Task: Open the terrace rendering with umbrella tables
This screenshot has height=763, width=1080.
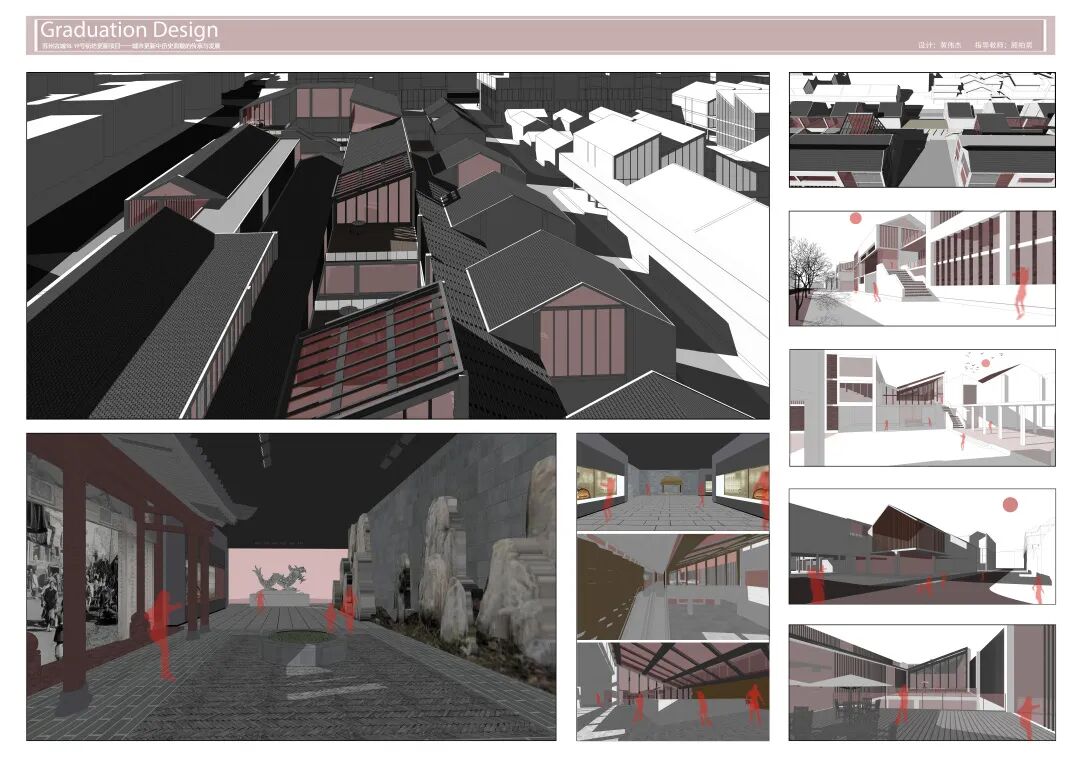Action: coord(922,682)
